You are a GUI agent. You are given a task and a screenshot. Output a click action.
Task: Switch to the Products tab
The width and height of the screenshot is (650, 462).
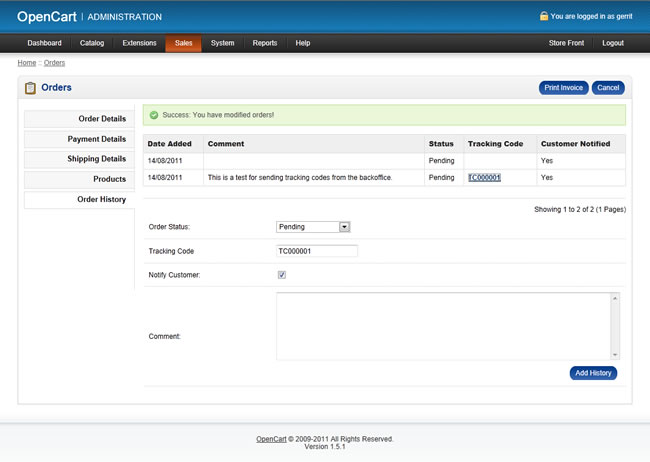click(79, 179)
